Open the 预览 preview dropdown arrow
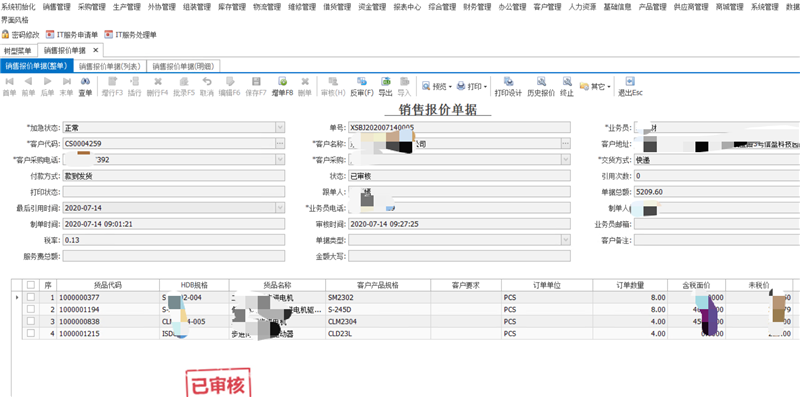 pyautogui.click(x=451, y=87)
